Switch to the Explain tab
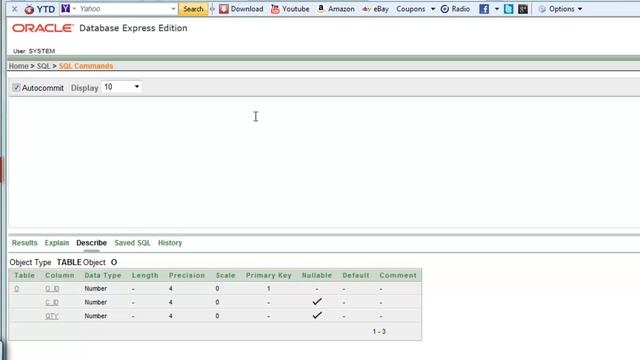This screenshot has width=640, height=360. tap(57, 243)
